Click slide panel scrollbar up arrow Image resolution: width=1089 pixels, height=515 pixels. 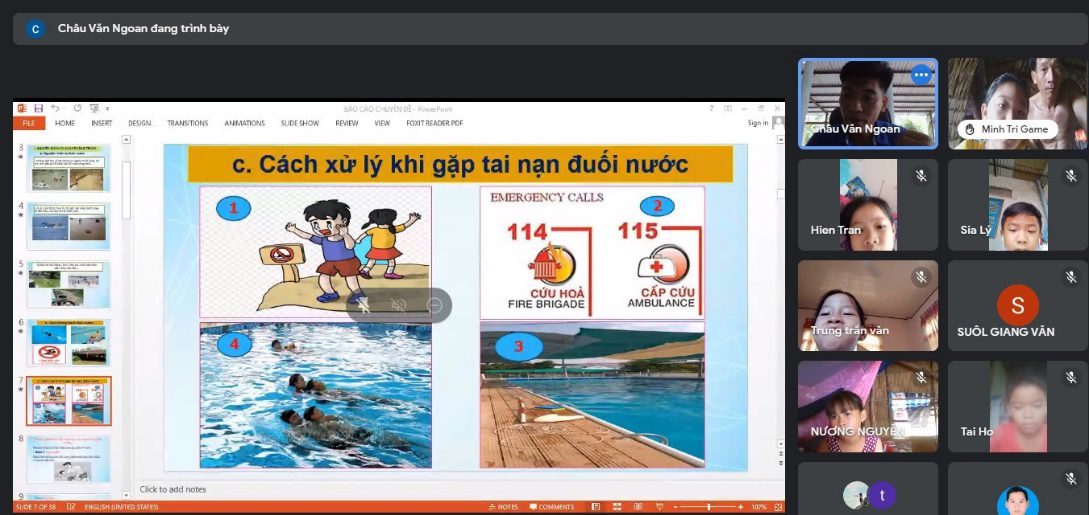click(126, 140)
